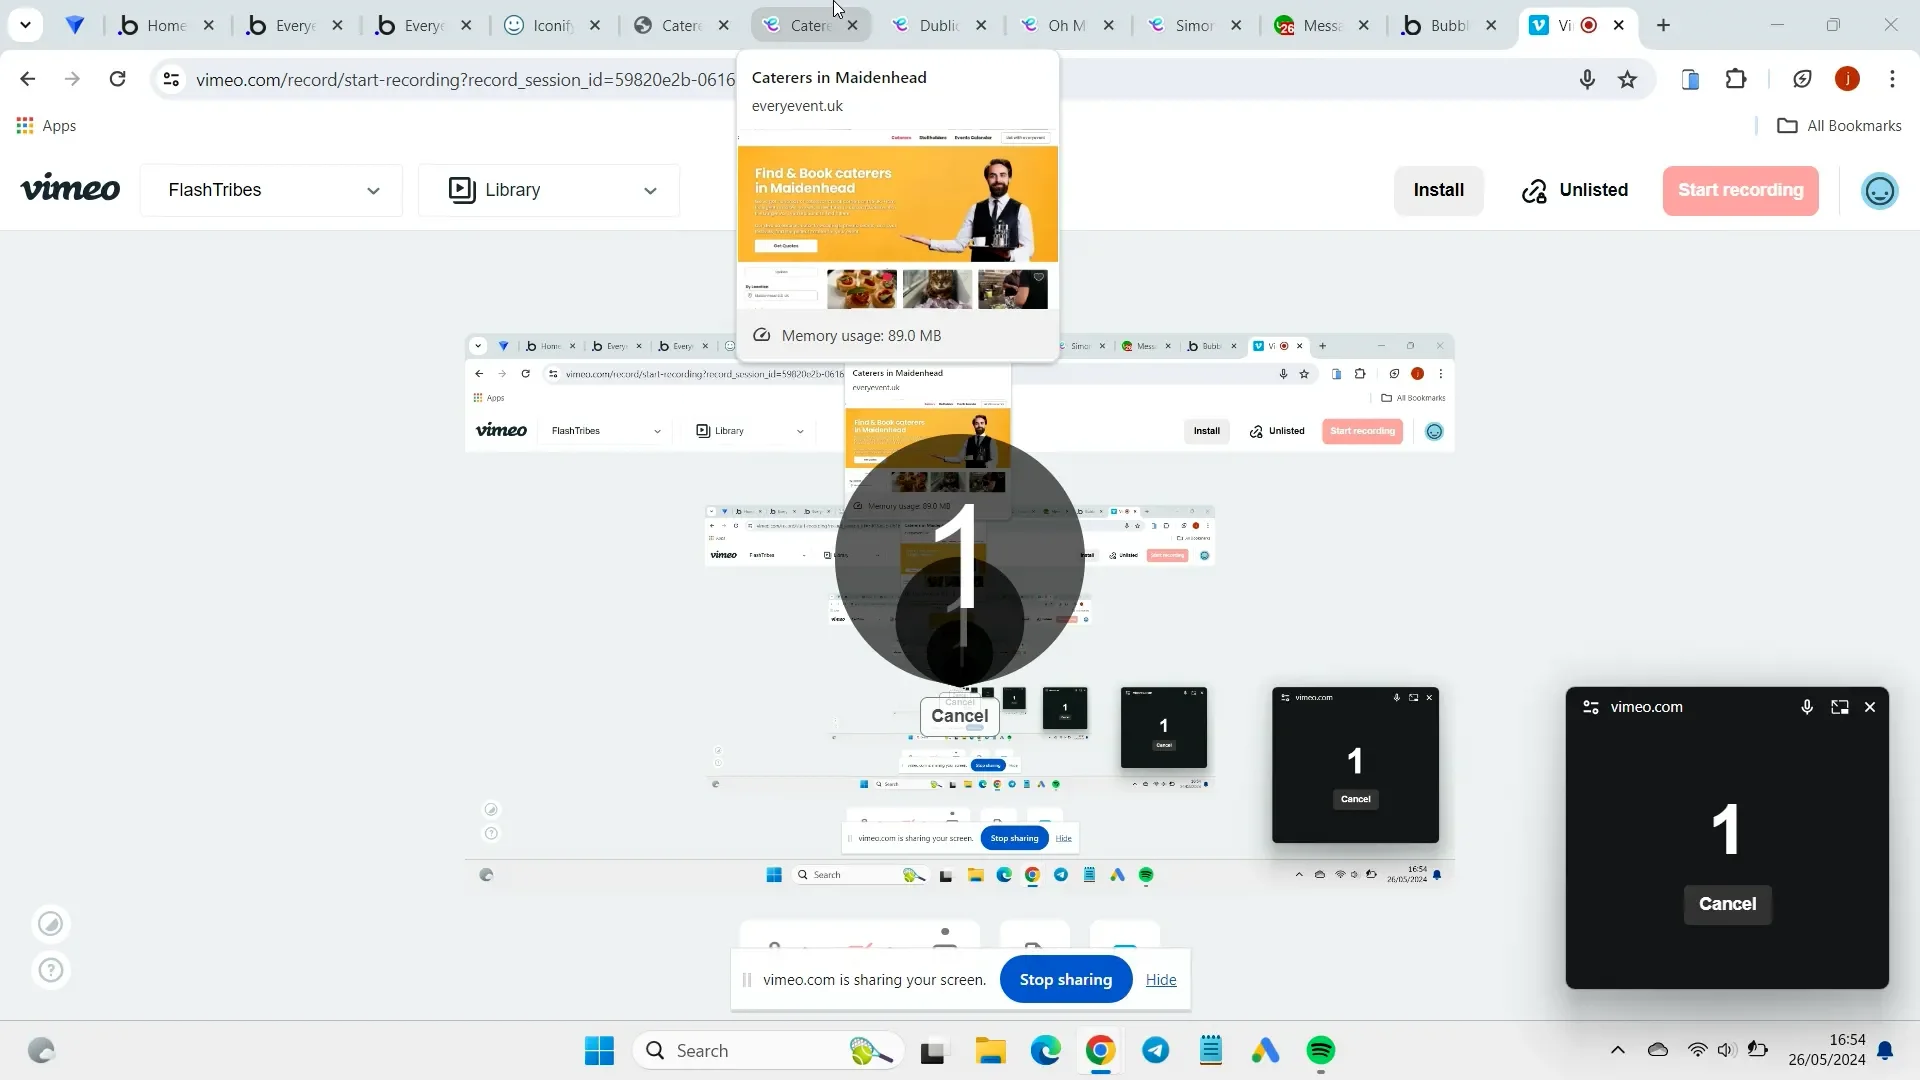Open the Notepad app from the taskbar

point(1210,1051)
